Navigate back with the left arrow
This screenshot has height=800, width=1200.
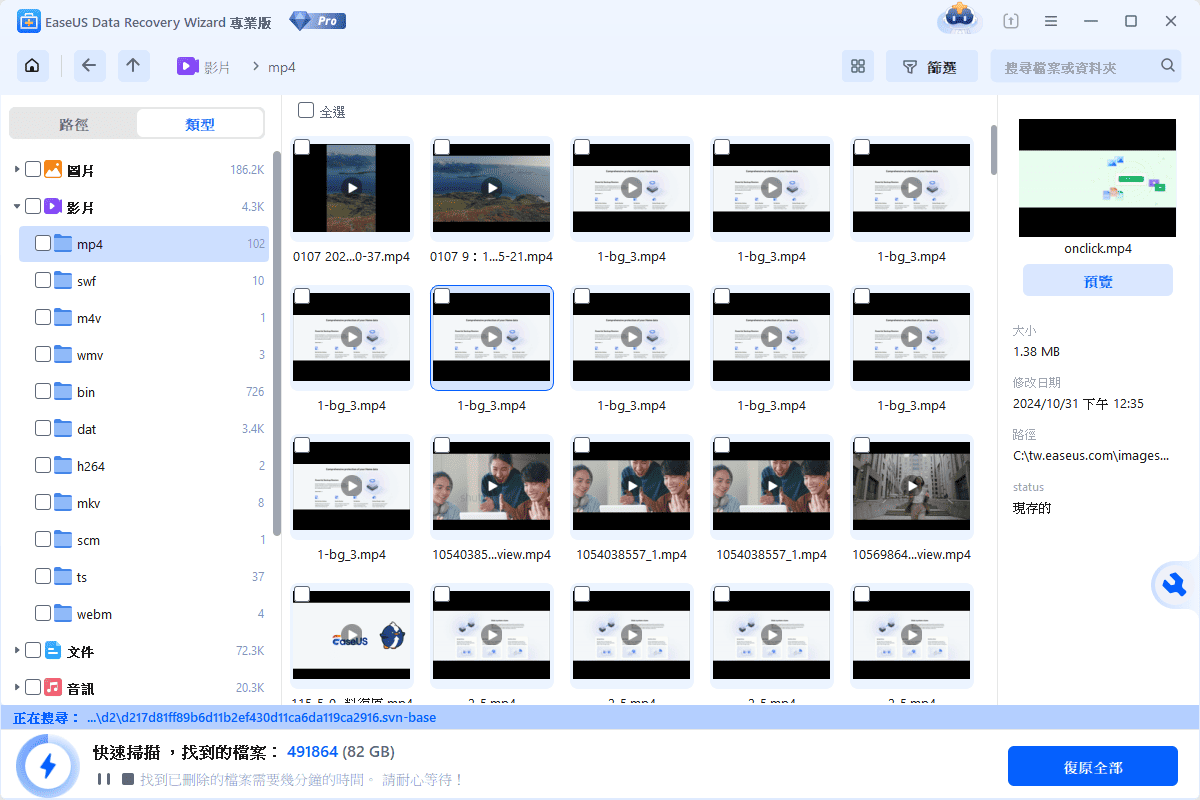89,66
